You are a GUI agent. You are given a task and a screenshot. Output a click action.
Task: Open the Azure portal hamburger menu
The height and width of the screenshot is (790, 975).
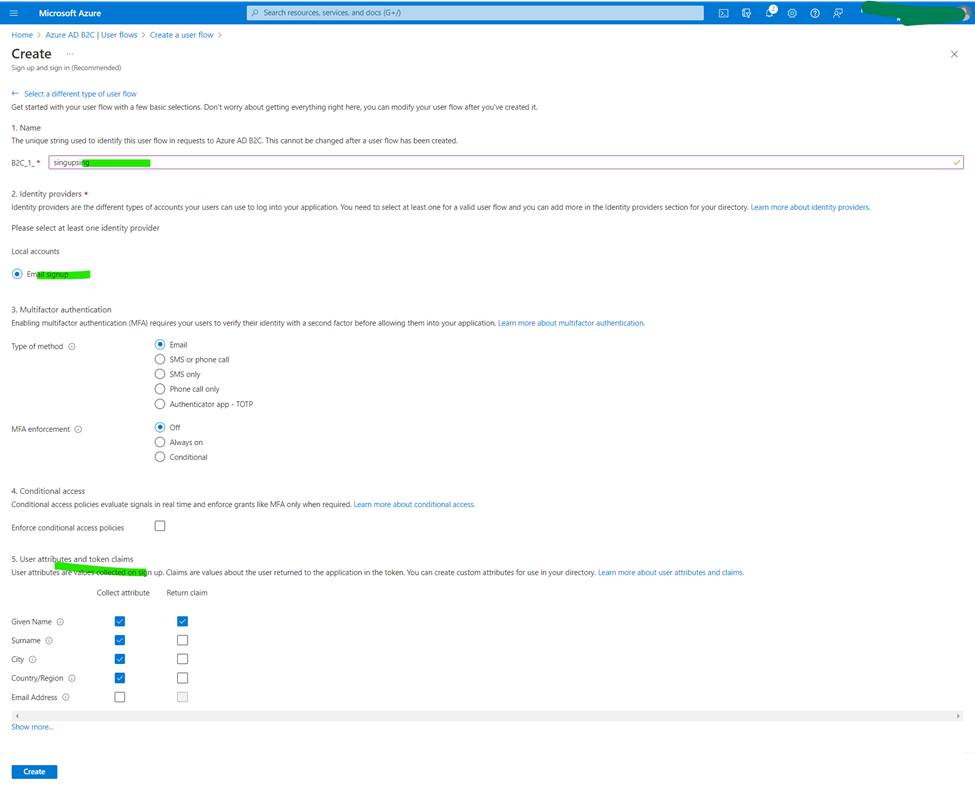(14, 12)
